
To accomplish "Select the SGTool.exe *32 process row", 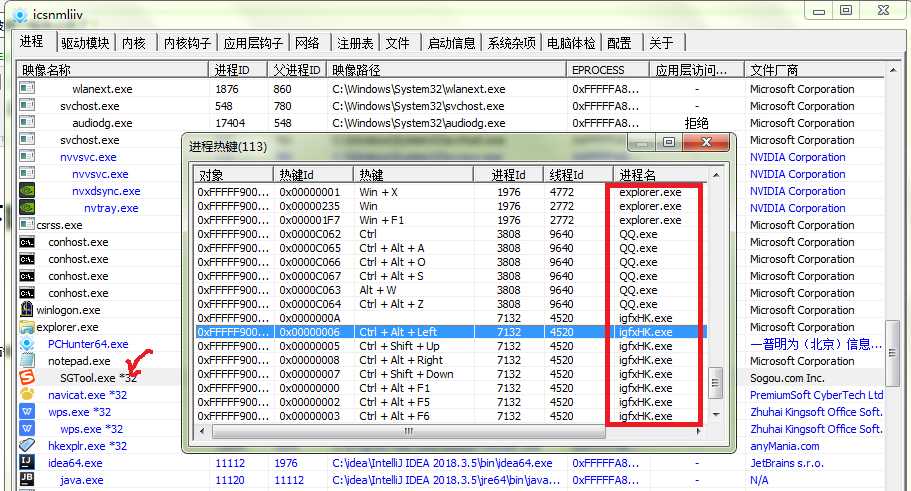I will [x=99, y=378].
